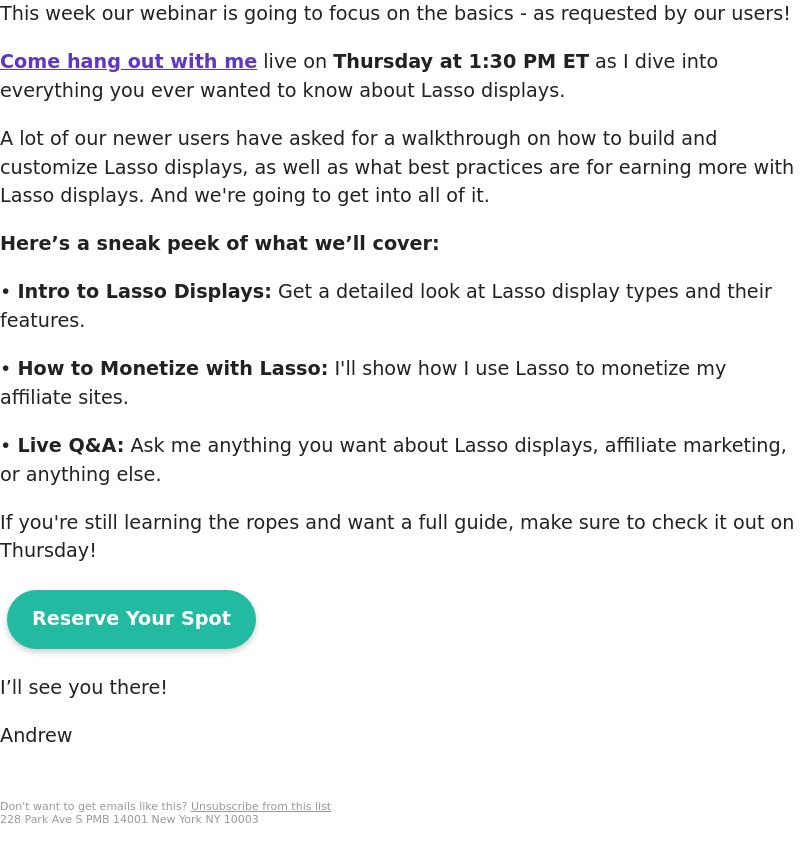Click the 'Thursday!' word above the button
This screenshot has width=800, height=856.
tap(48, 551)
